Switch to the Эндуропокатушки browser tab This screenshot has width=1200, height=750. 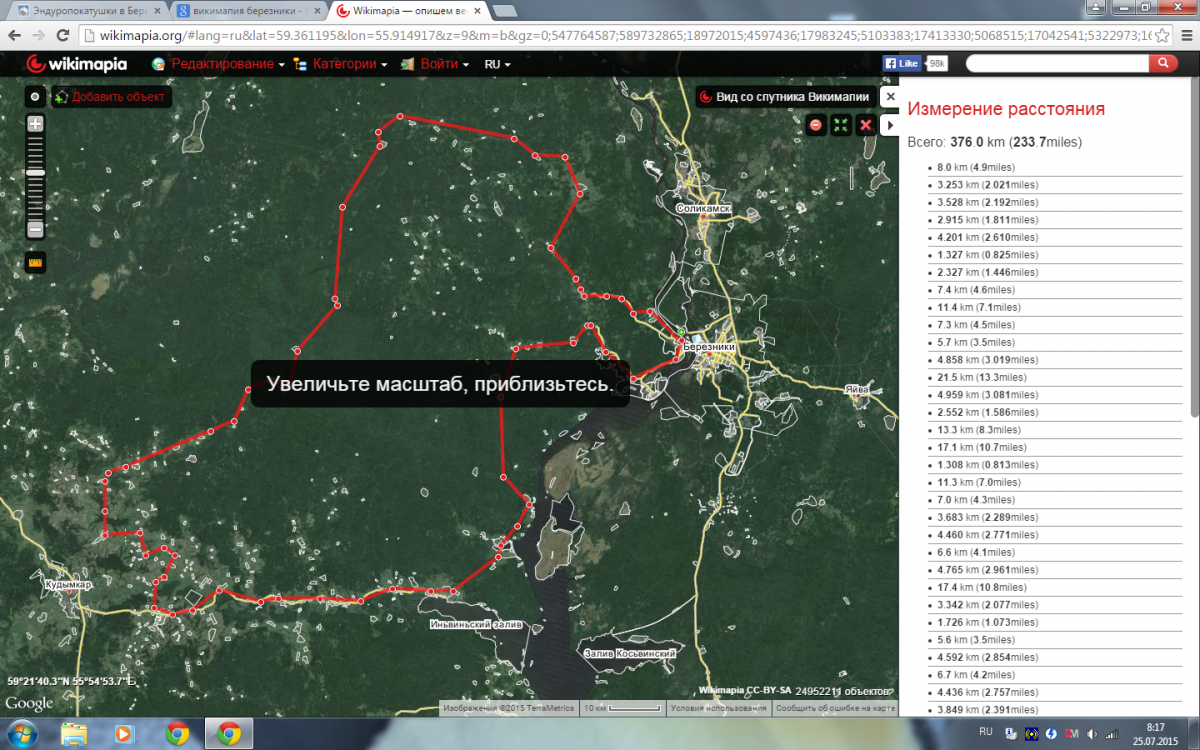tap(85, 11)
